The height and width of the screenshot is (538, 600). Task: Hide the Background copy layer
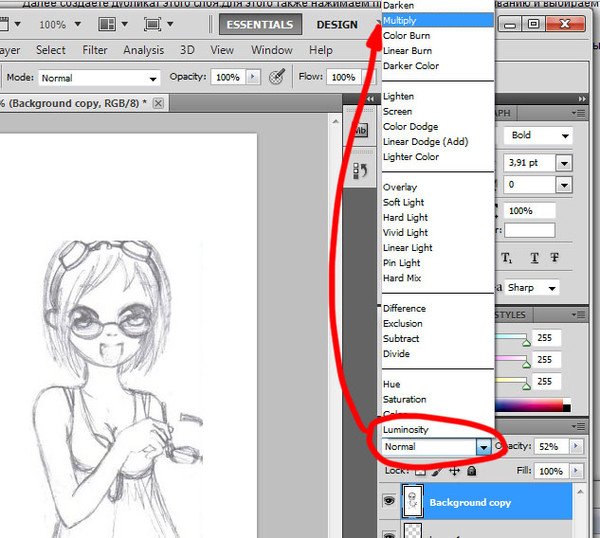390,502
